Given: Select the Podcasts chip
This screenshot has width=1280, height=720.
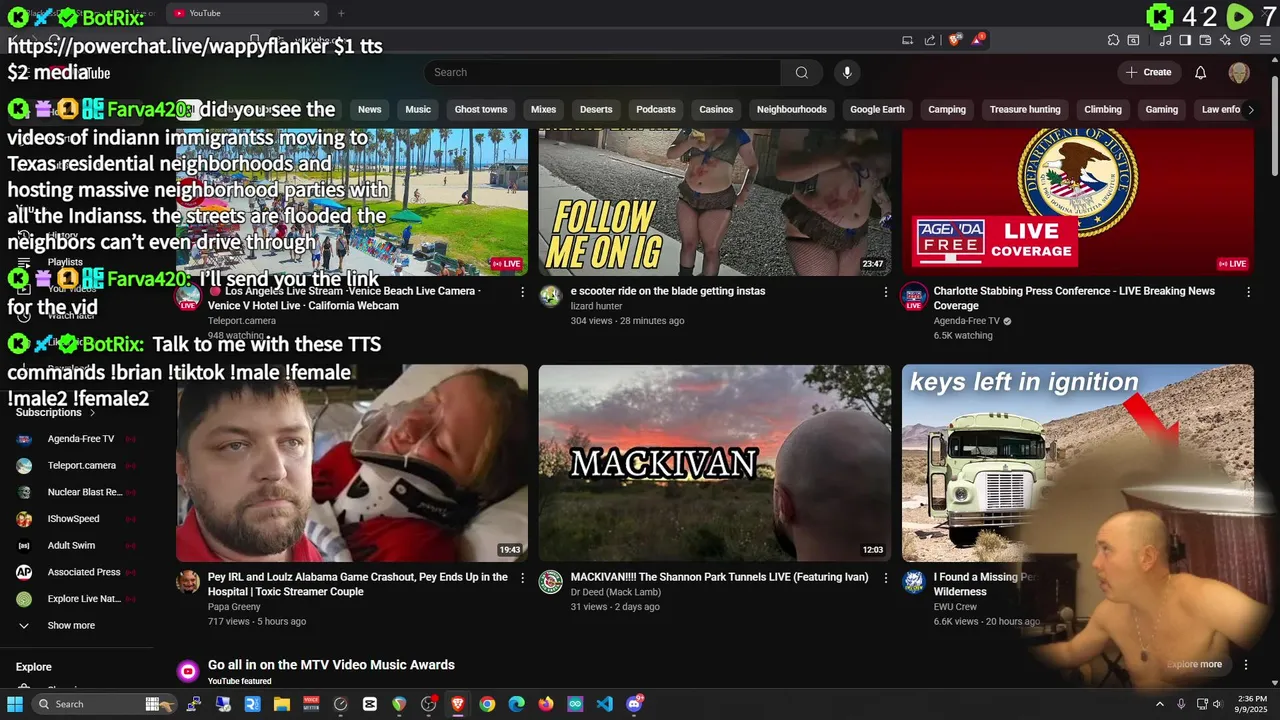Looking at the screenshot, I should (x=656, y=109).
